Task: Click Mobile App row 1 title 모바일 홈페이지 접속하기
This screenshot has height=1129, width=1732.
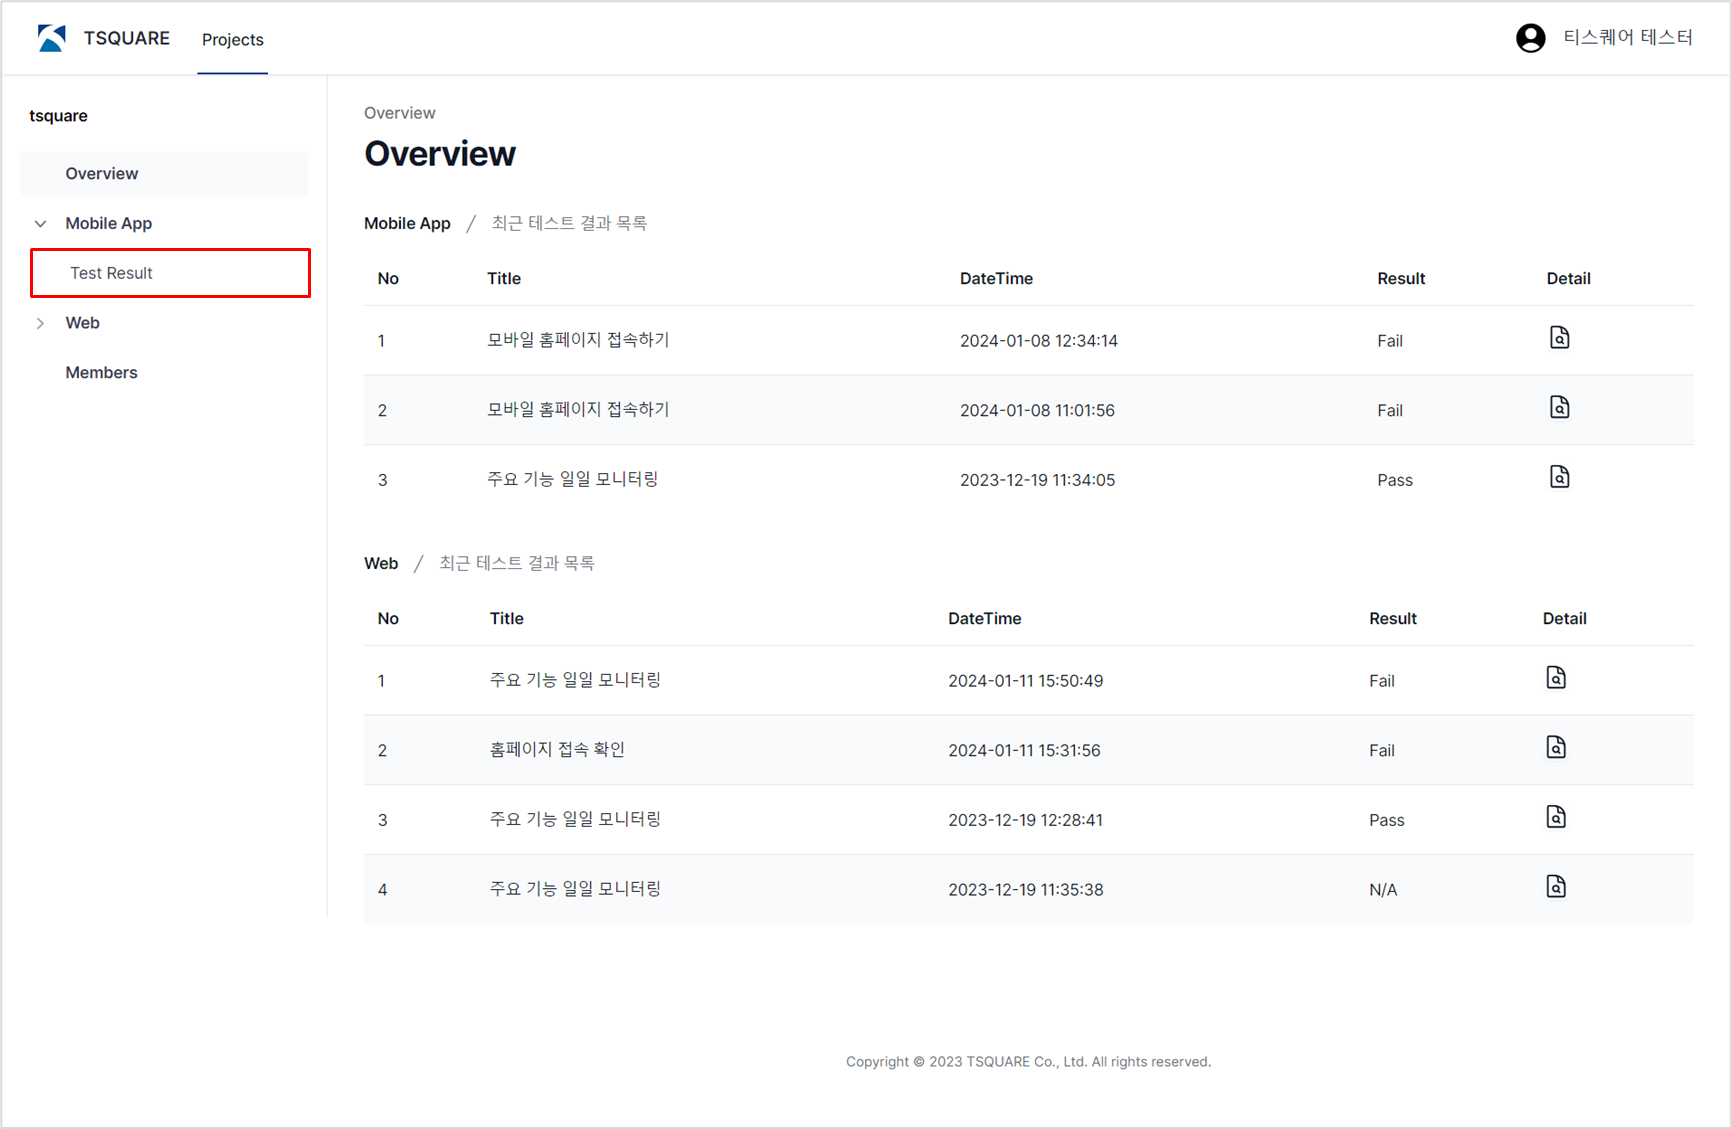Action: 578,340
